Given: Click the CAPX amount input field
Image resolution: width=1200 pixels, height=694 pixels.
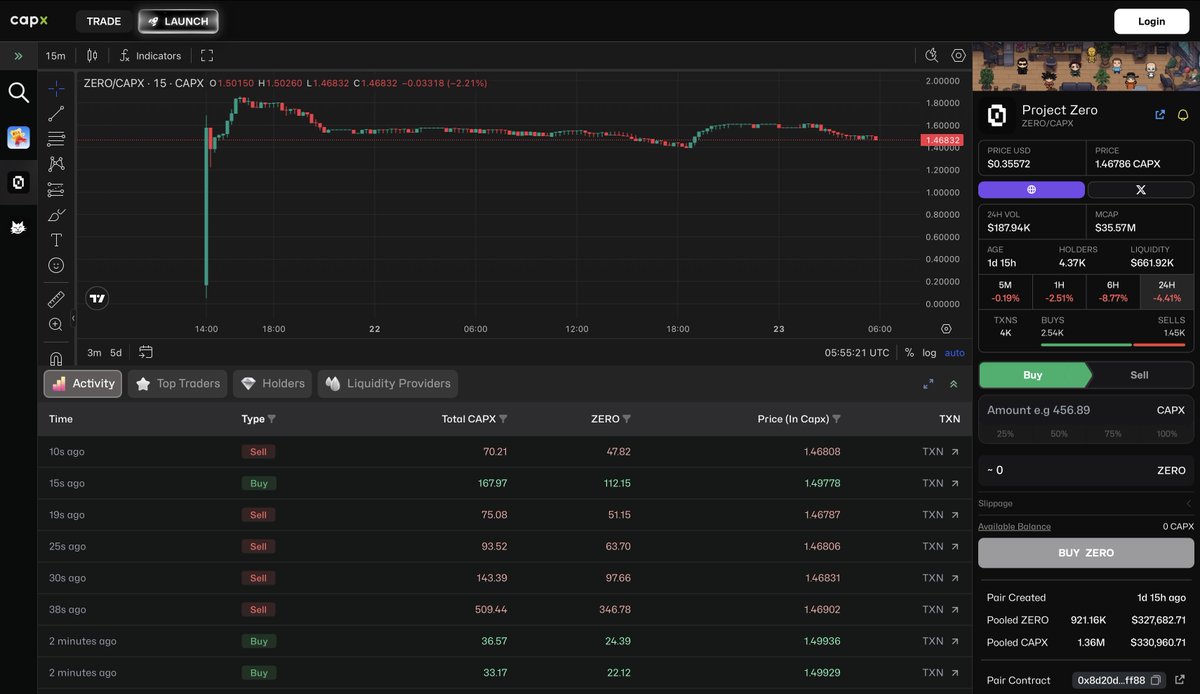Looking at the screenshot, I should (1060, 410).
